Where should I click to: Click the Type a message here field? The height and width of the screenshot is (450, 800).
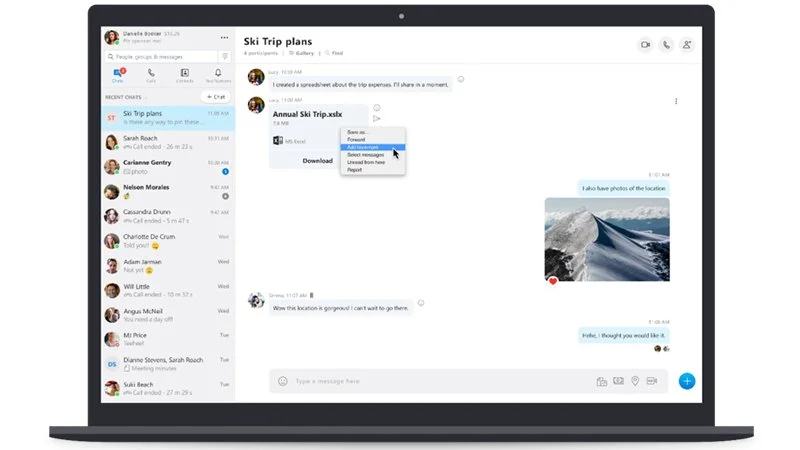tap(441, 381)
